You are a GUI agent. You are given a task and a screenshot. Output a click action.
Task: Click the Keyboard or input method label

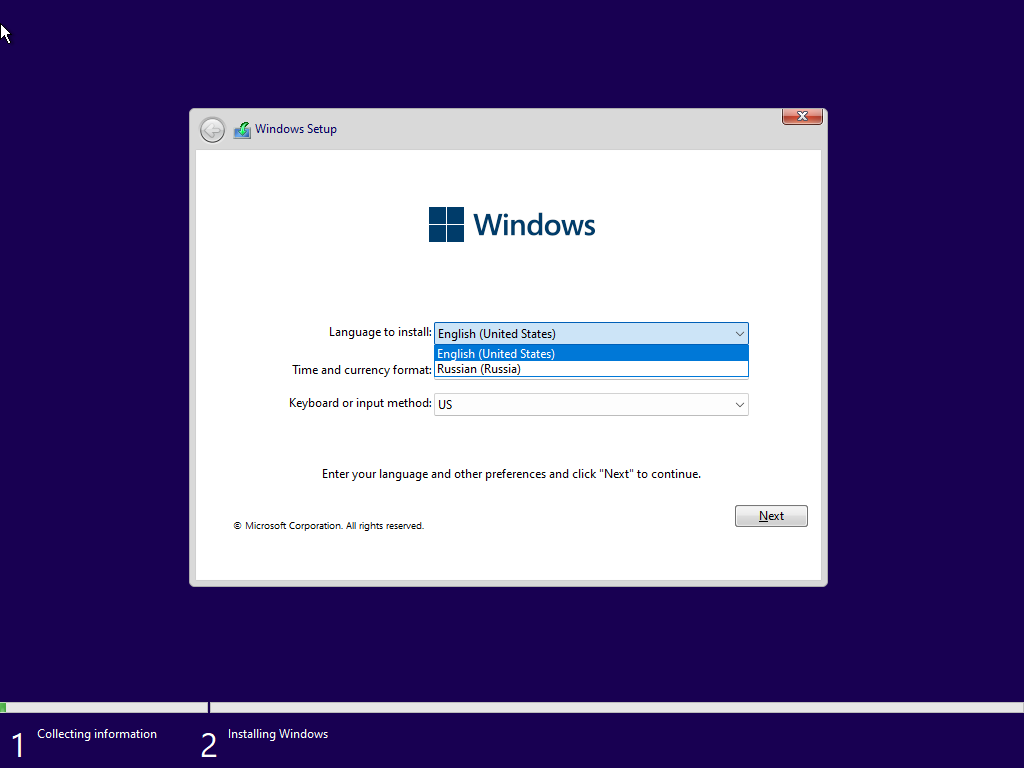point(360,403)
